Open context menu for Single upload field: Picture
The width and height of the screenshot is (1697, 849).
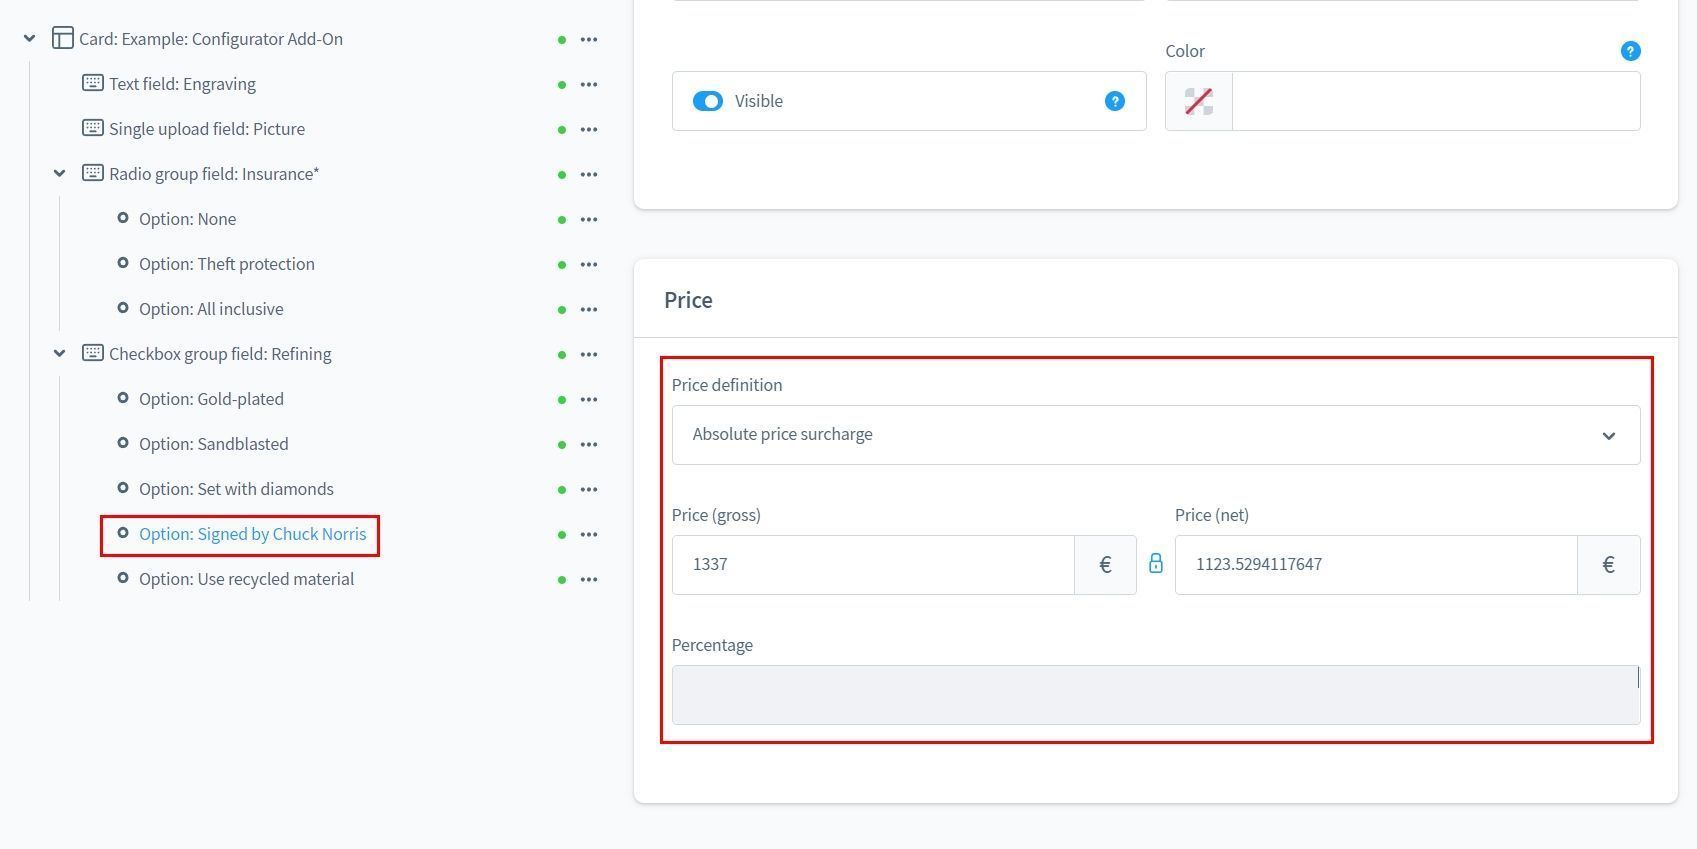(589, 130)
